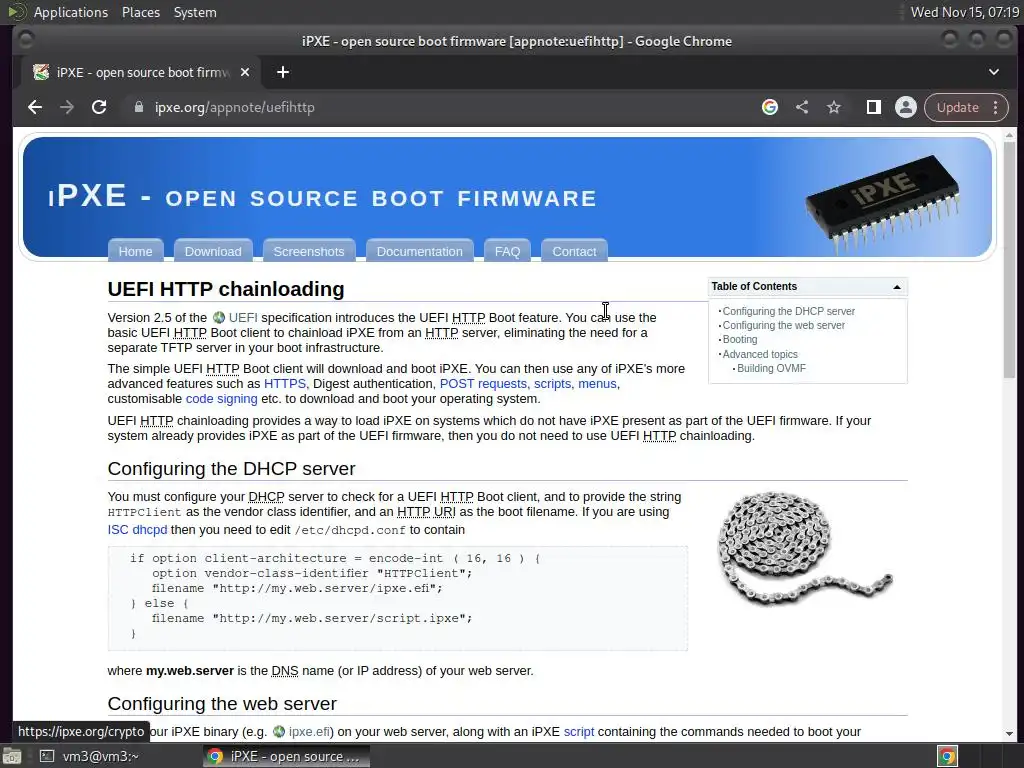Jump to Building OVMF in contents
The width and height of the screenshot is (1024, 768).
tap(771, 368)
